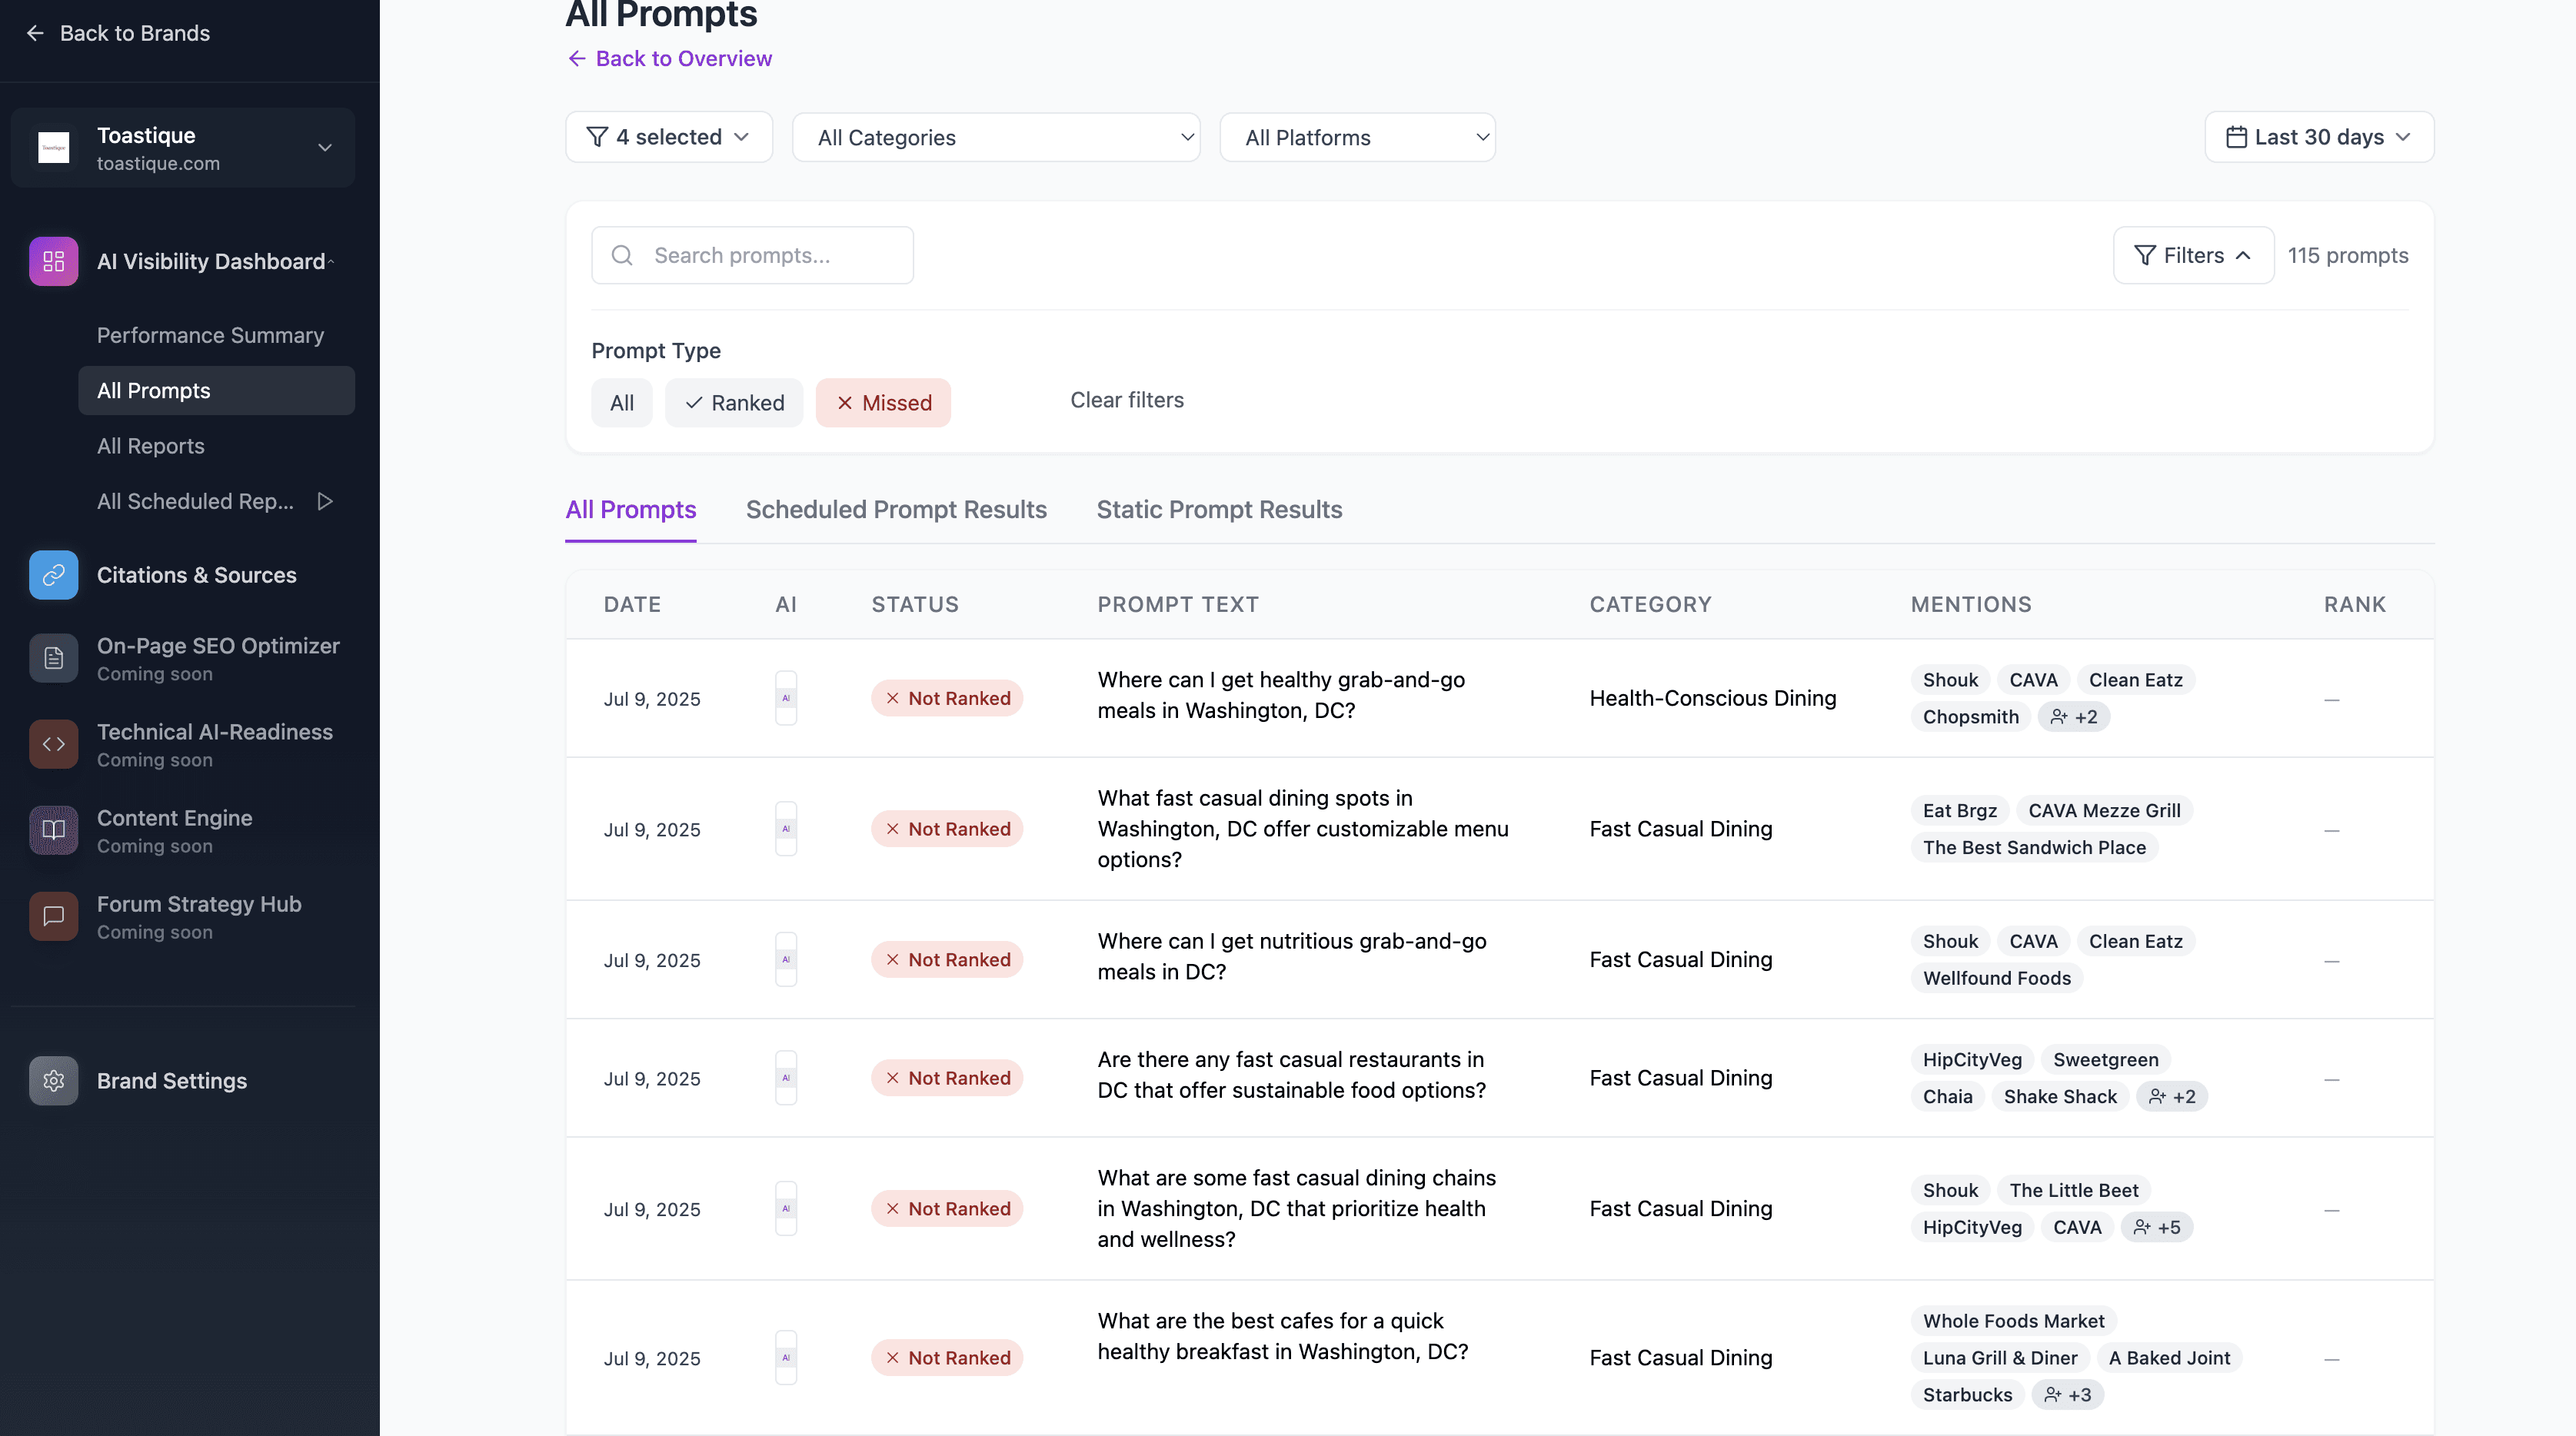Screen dimensions: 2576x1436
Task: Click Clear filters
Action: (x=1127, y=400)
